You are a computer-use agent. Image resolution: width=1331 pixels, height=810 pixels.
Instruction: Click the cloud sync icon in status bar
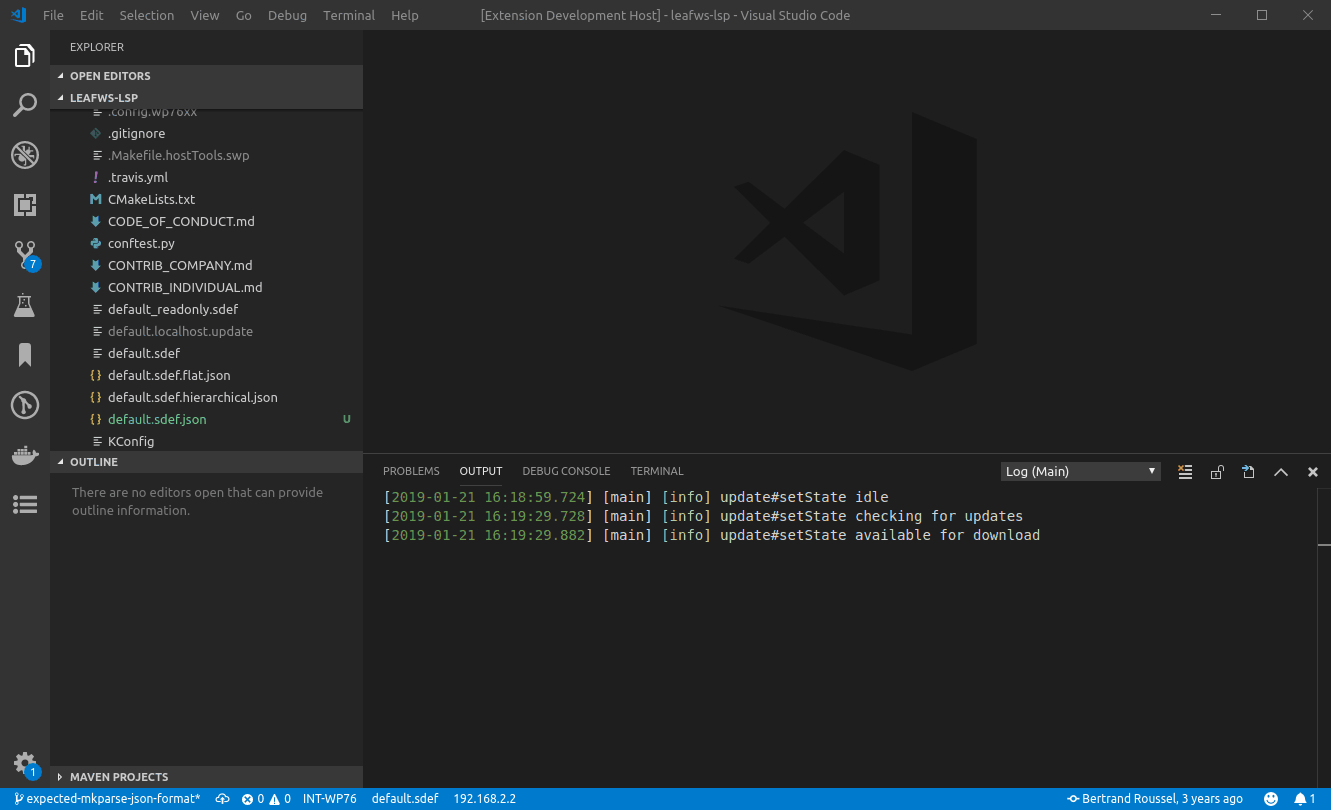223,799
